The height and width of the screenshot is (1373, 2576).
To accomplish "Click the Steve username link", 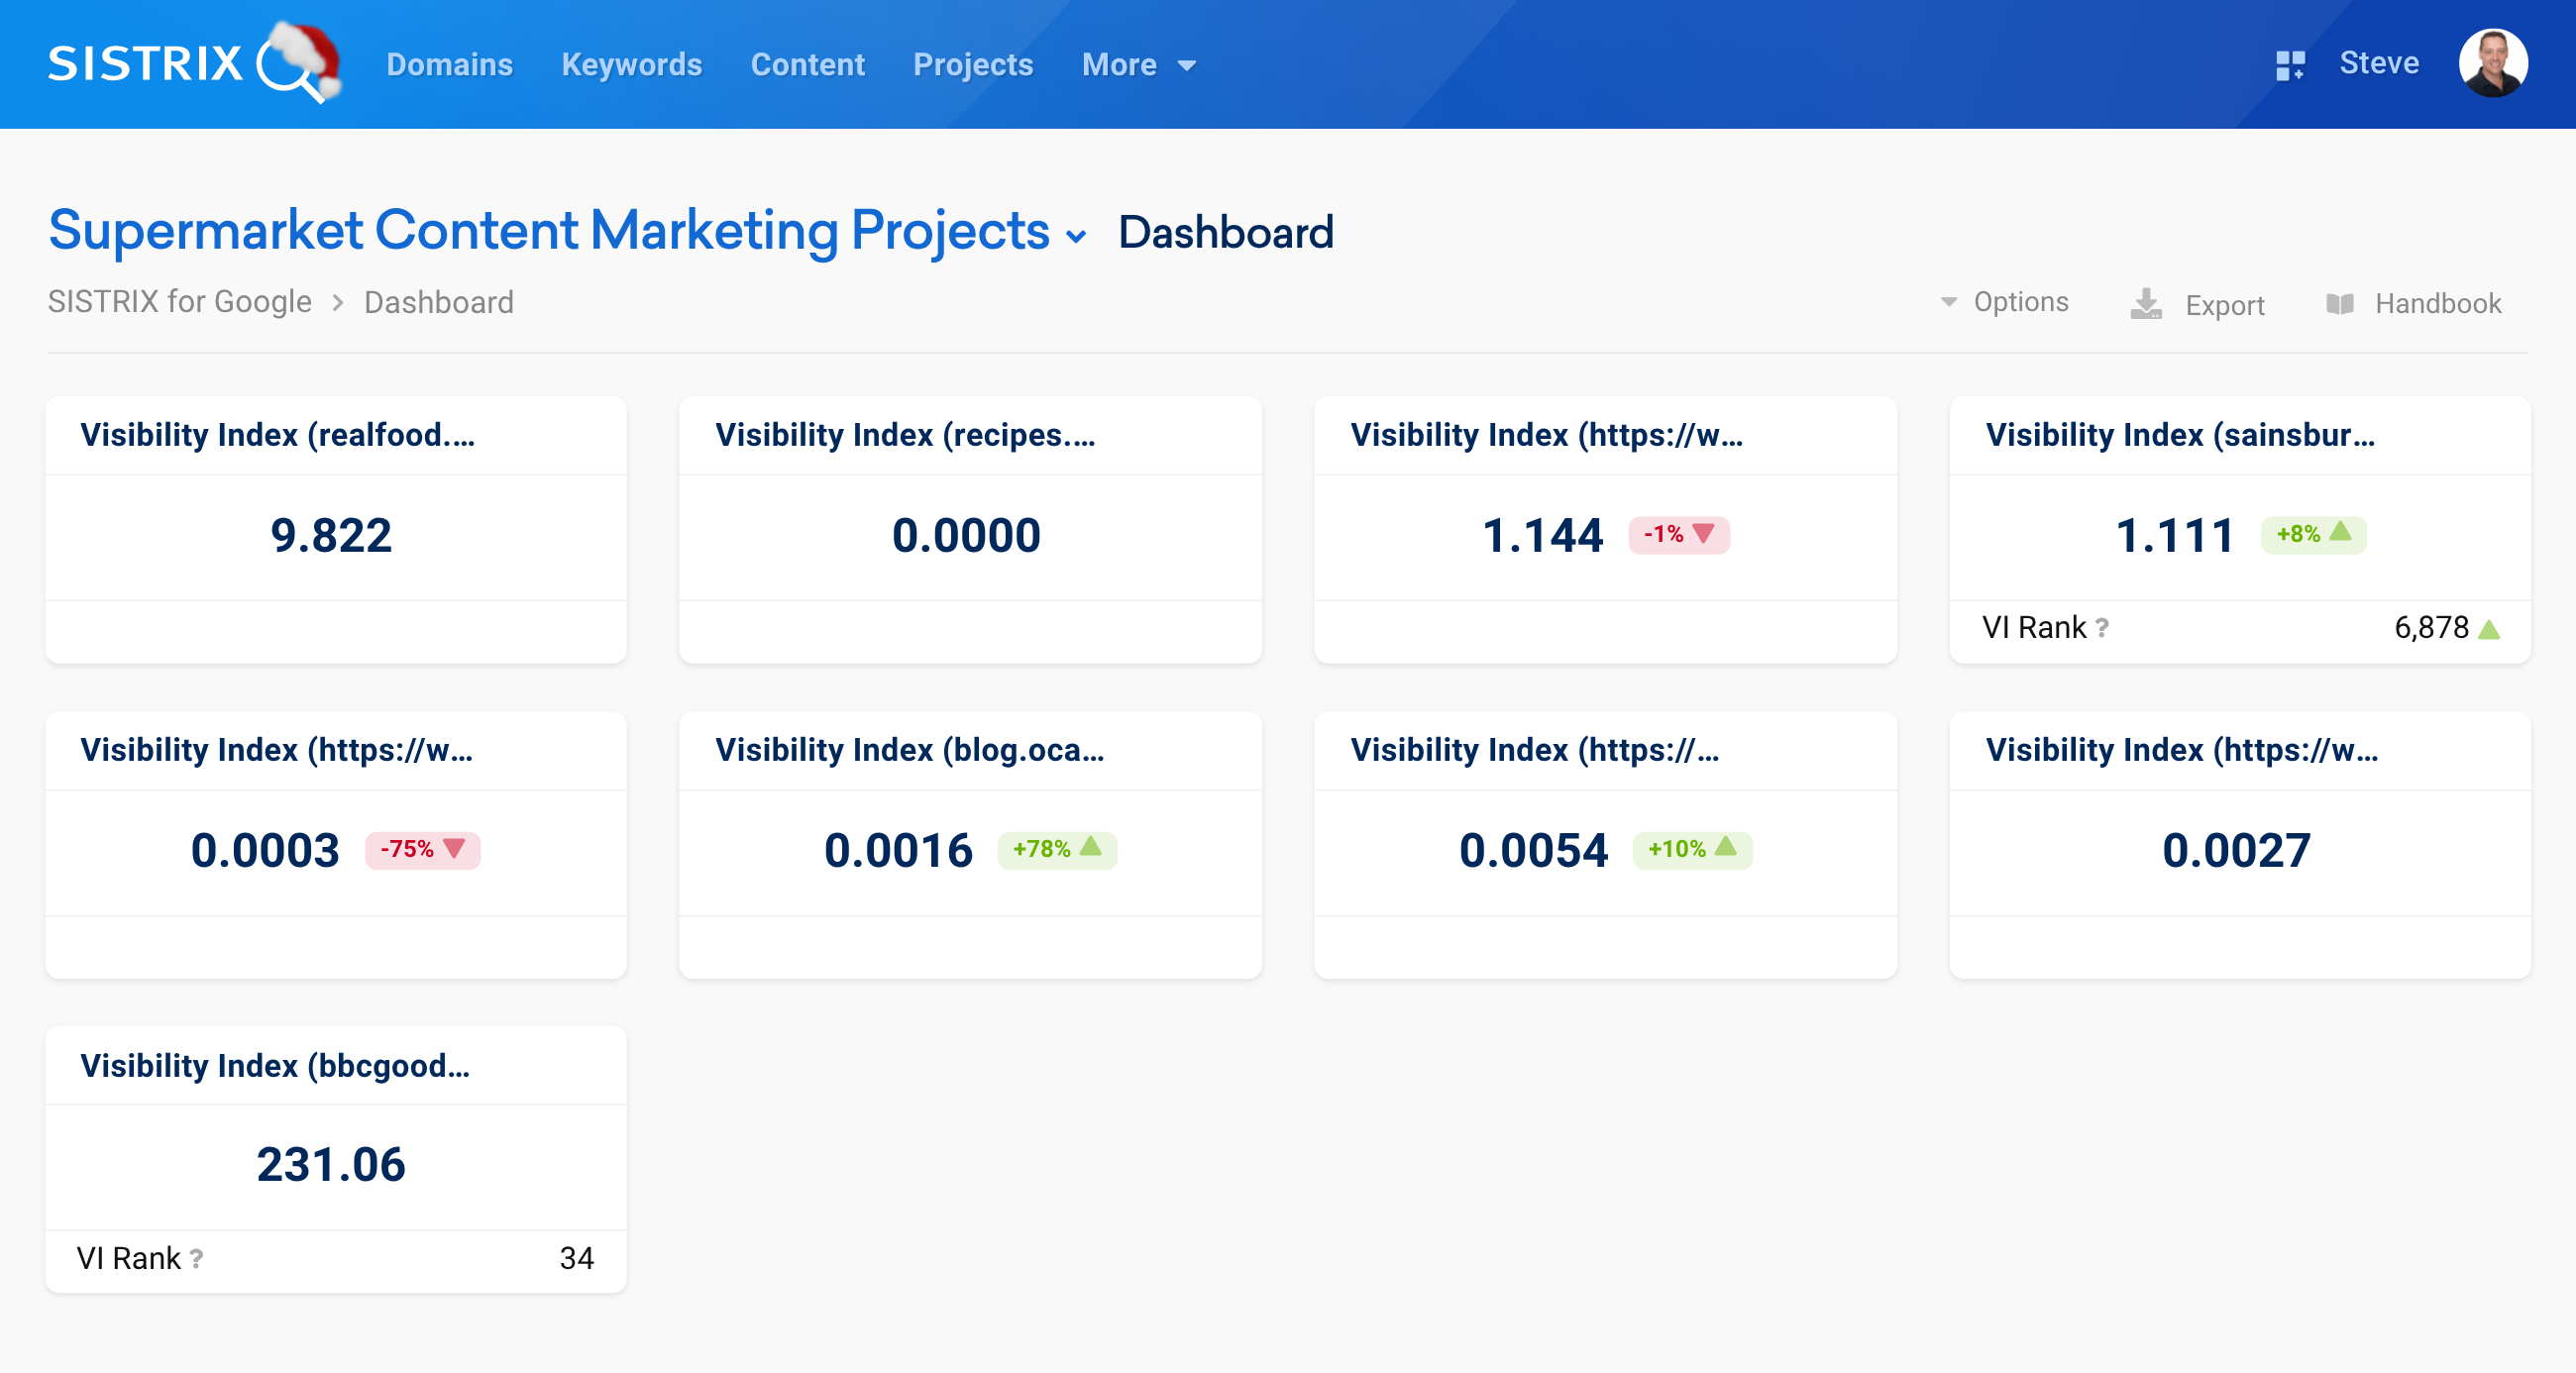I will (x=2378, y=63).
